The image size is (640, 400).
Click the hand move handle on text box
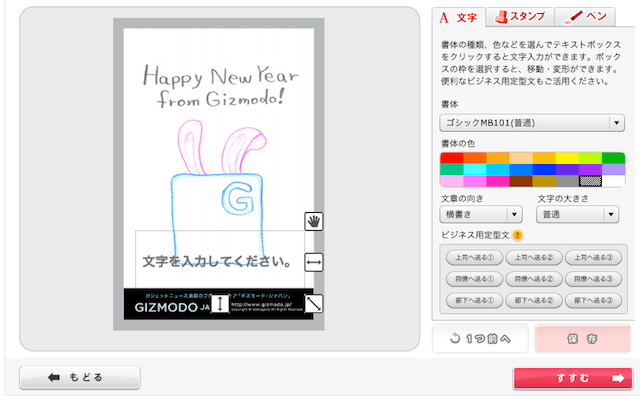click(313, 221)
